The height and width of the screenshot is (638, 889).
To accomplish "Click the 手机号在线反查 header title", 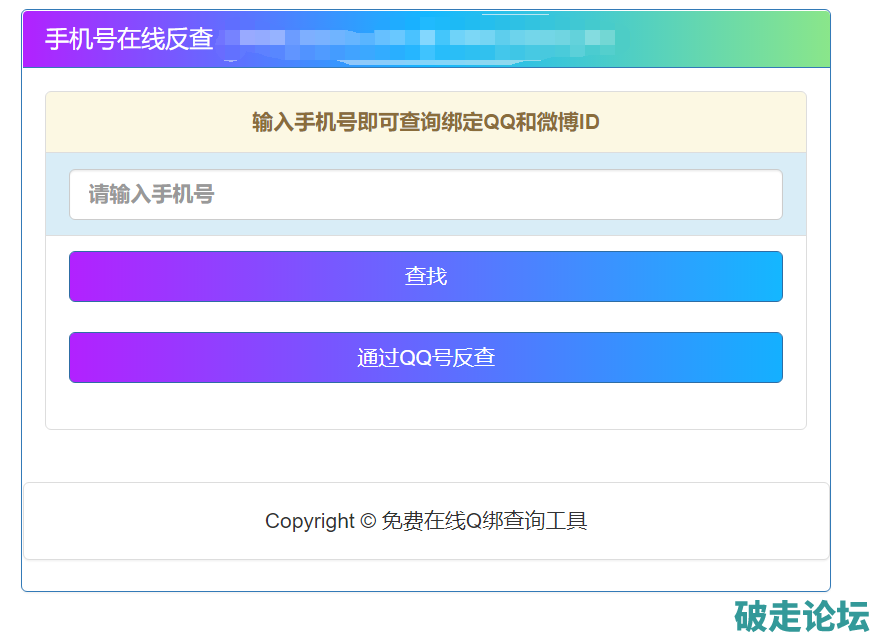I will click(x=129, y=39).
